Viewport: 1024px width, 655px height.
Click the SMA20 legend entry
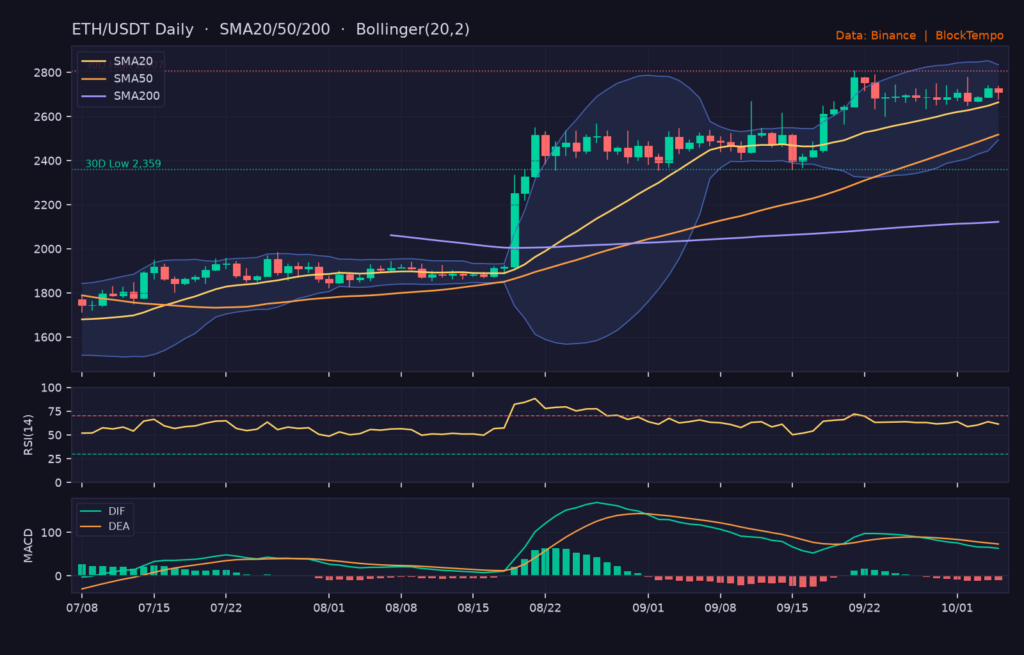(x=118, y=61)
